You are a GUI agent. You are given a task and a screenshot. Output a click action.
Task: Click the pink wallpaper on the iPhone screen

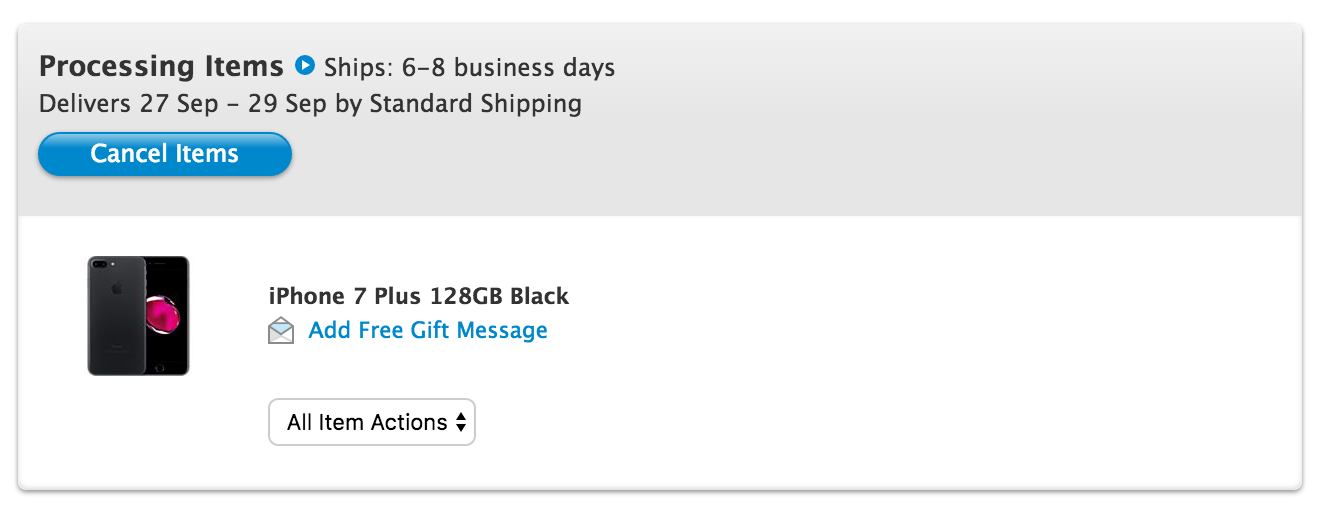click(164, 314)
